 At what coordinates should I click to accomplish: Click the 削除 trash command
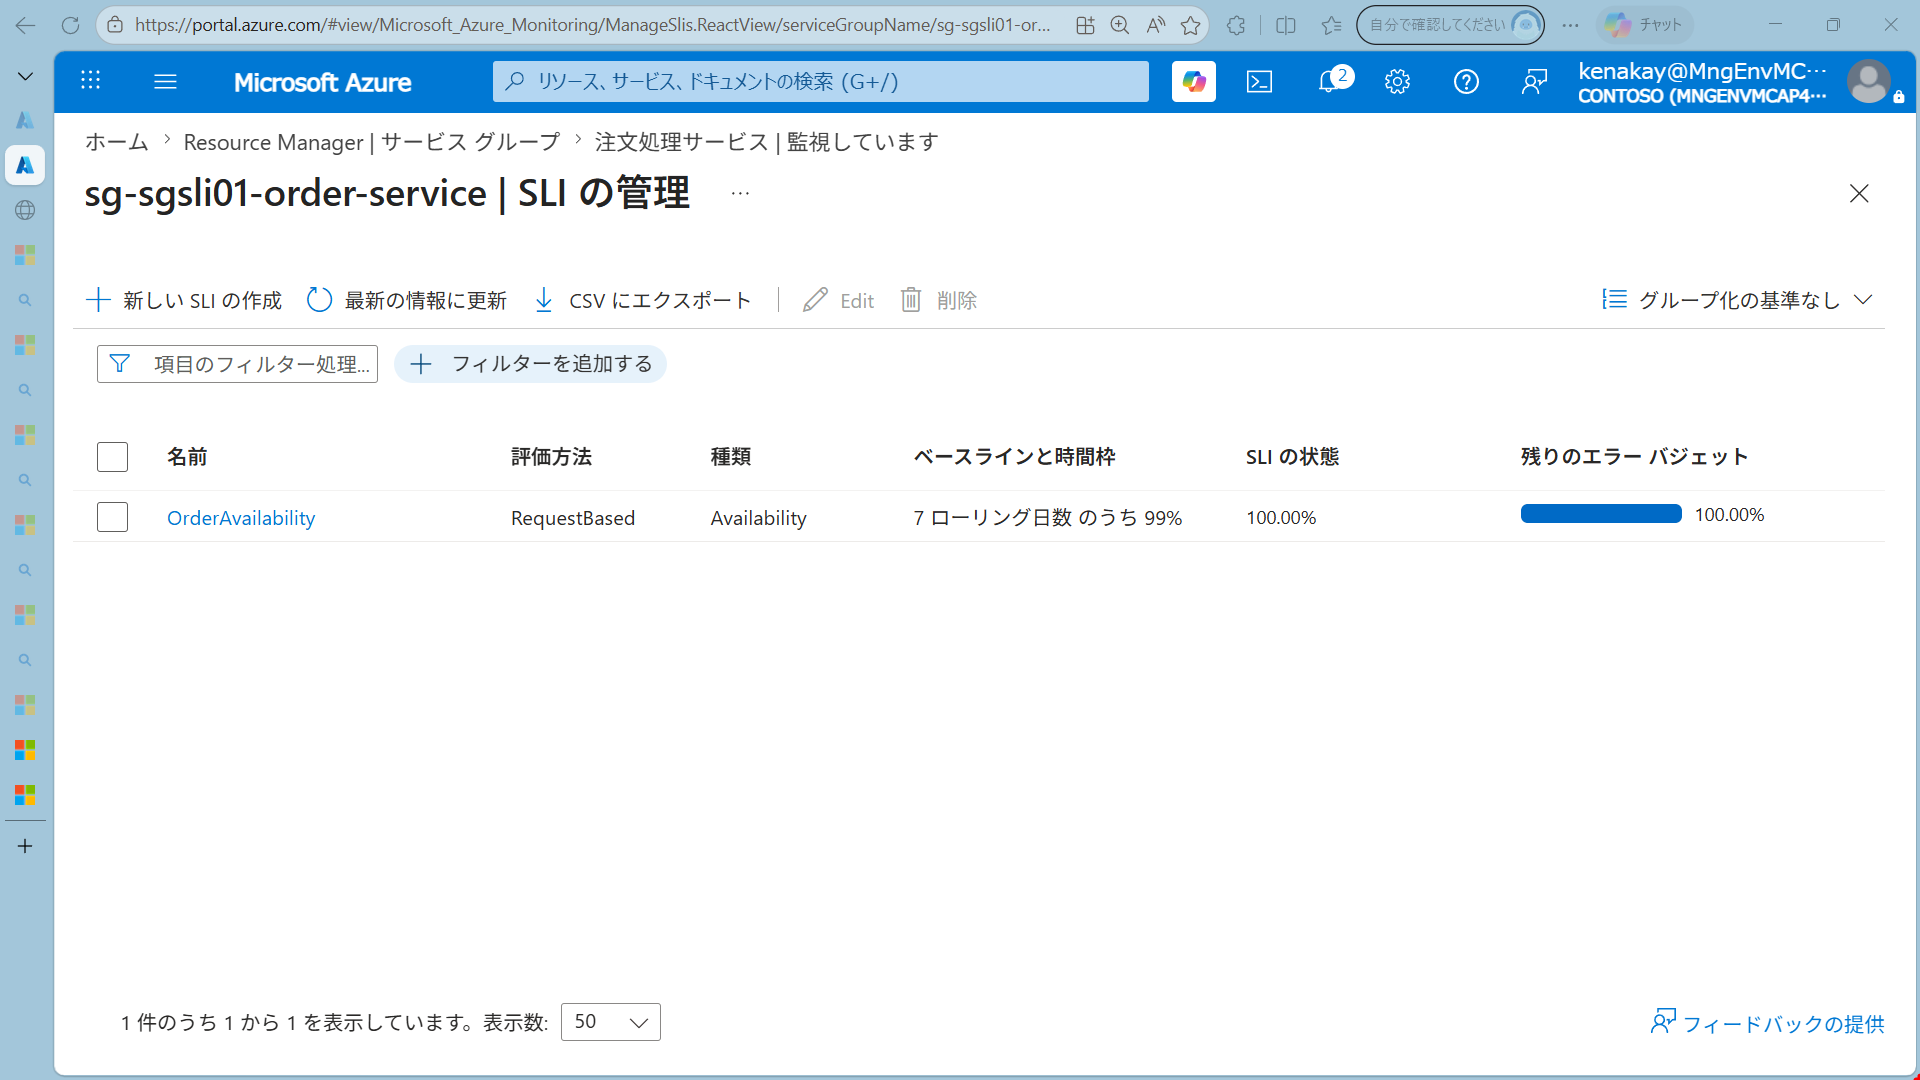point(938,300)
